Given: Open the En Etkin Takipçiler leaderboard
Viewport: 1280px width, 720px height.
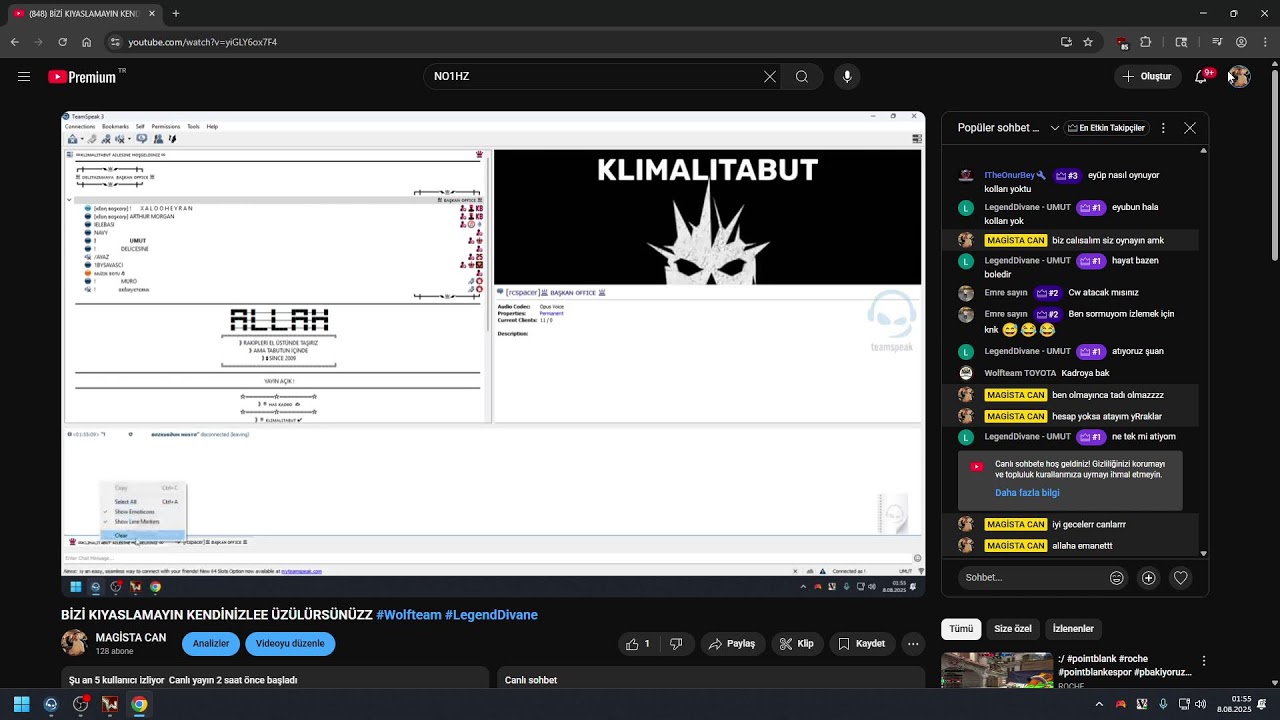Looking at the screenshot, I should [x=1106, y=128].
